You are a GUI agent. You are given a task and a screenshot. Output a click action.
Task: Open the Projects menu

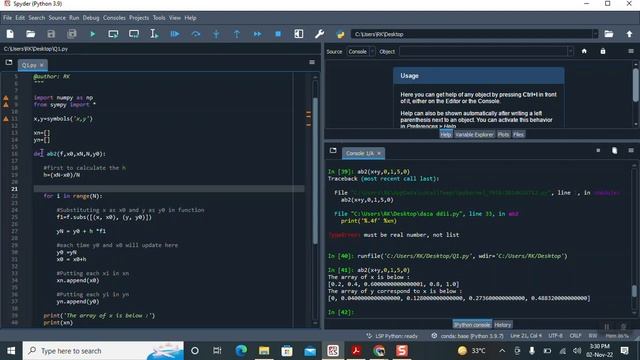[x=139, y=18]
